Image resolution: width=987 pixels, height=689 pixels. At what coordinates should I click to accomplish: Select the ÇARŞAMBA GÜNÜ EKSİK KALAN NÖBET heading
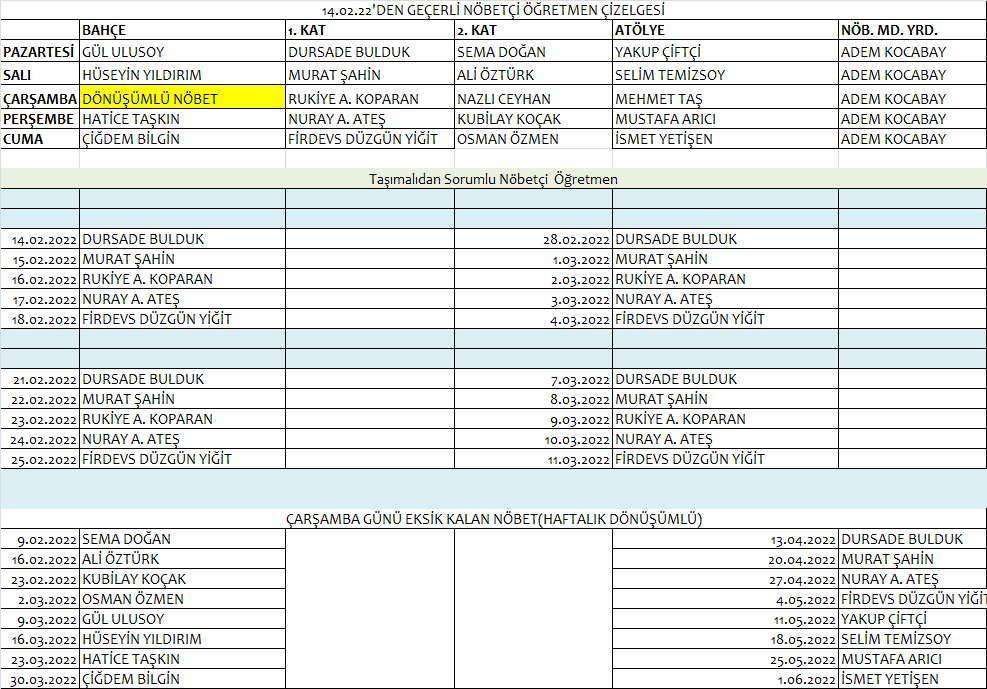[493, 519]
